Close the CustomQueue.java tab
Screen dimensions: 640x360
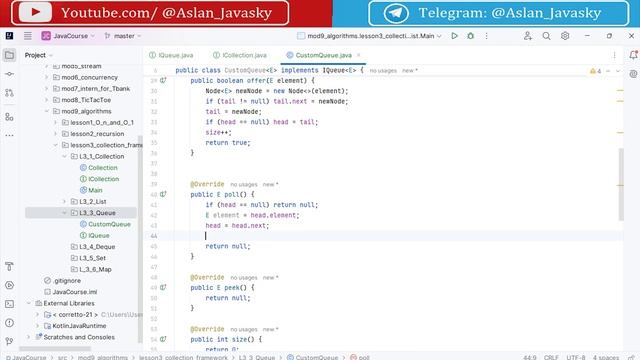(359, 55)
